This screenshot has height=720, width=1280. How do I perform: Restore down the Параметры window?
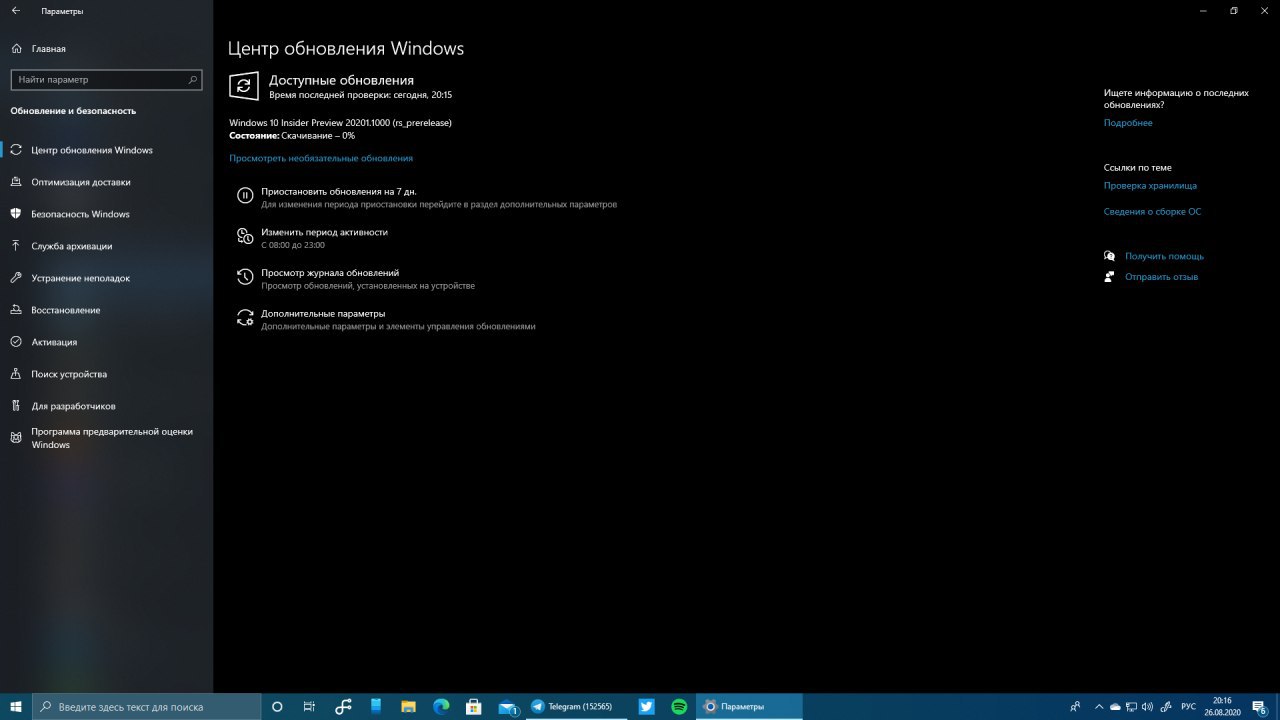click(1234, 11)
